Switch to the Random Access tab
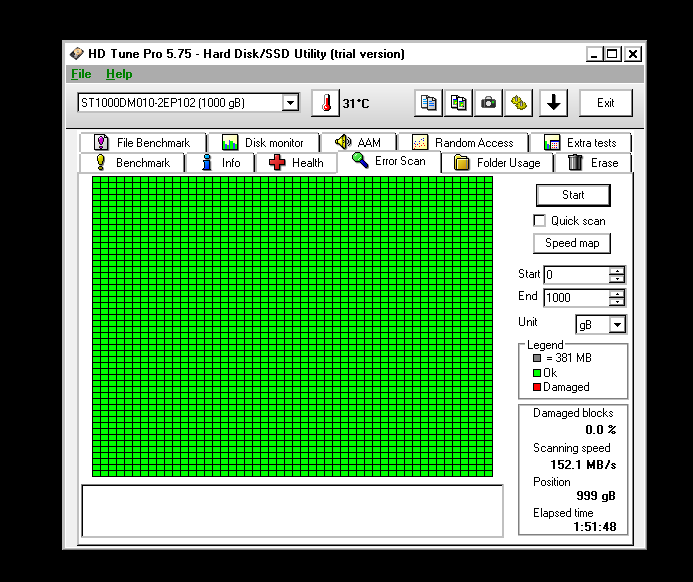 tap(463, 143)
